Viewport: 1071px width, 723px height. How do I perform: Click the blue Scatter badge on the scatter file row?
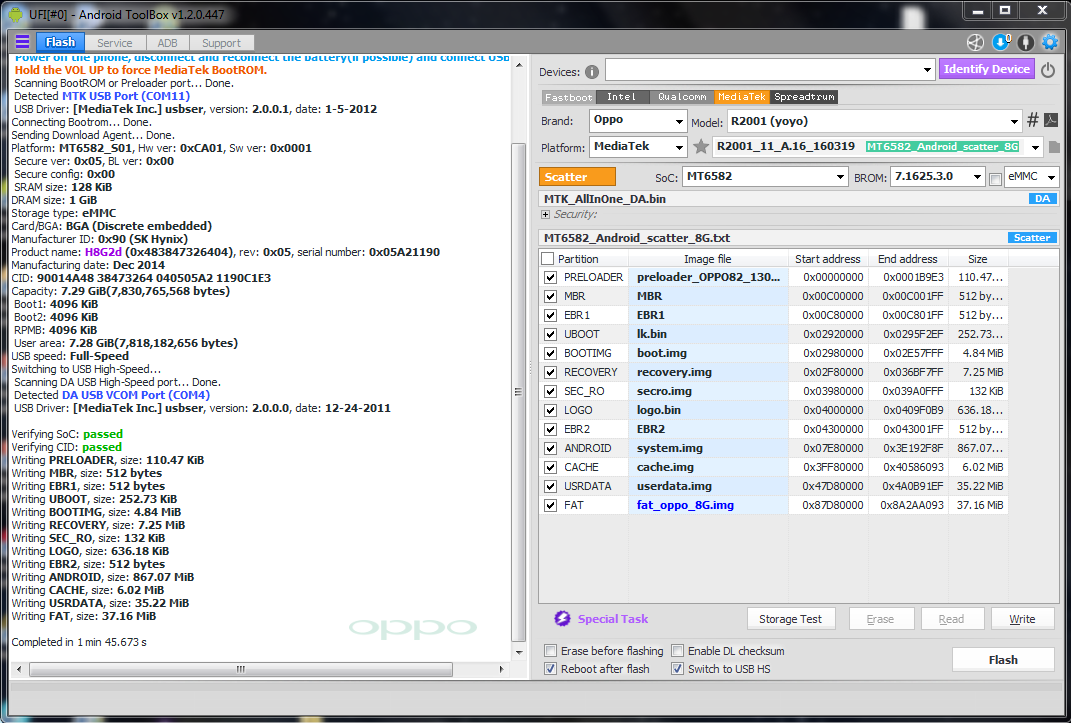[x=1031, y=238]
